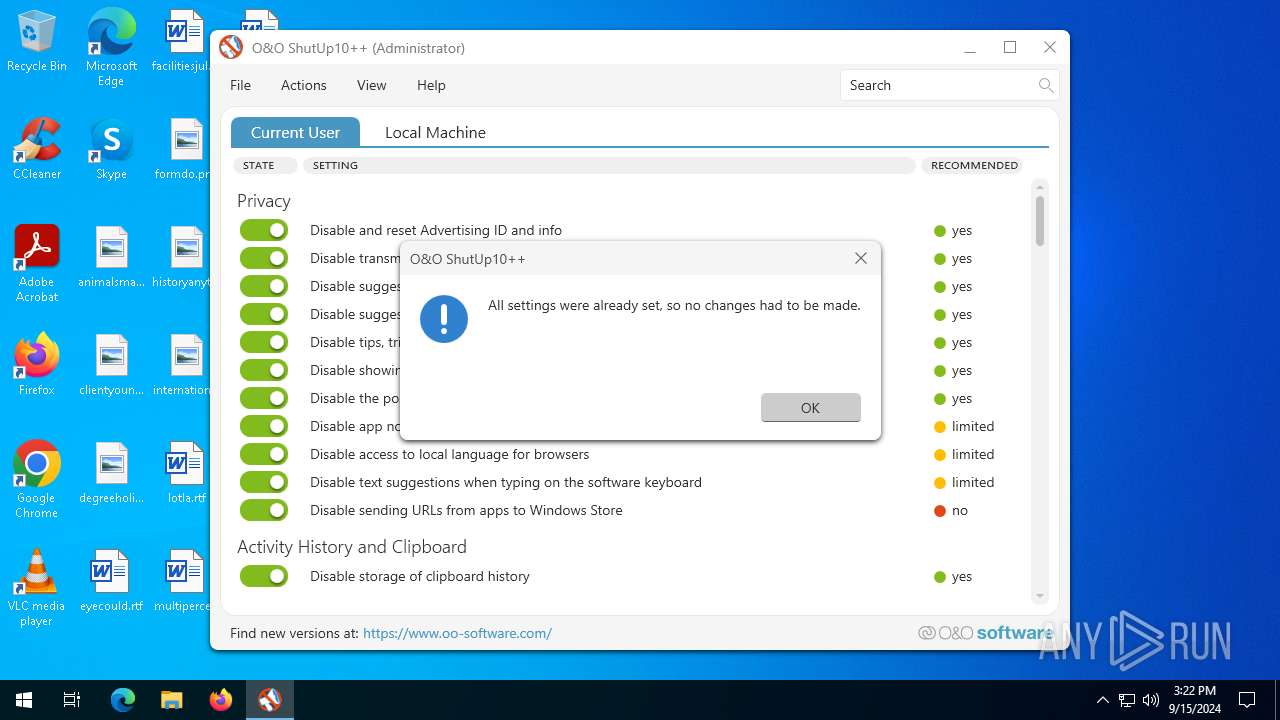Screen dimensions: 1280x720
Task: Click 'Disable sending URLs from apps' setting text
Action: tap(466, 510)
